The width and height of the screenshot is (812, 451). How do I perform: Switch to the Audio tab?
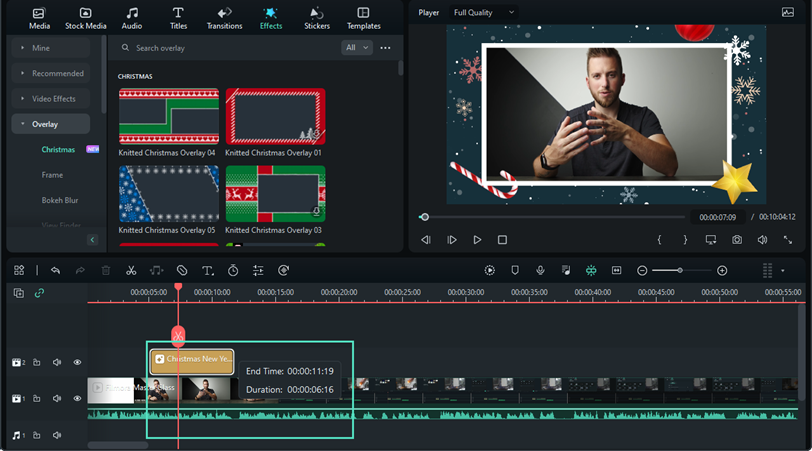[132, 19]
